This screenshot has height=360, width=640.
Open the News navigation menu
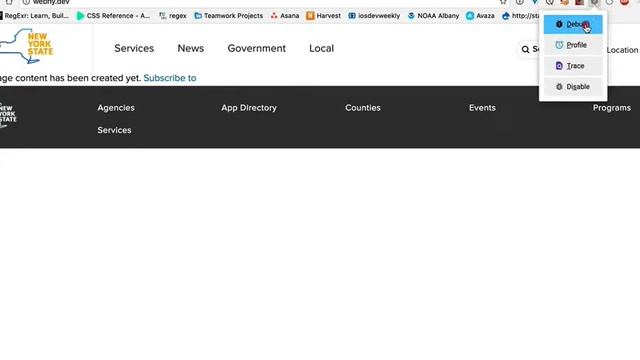tap(191, 48)
